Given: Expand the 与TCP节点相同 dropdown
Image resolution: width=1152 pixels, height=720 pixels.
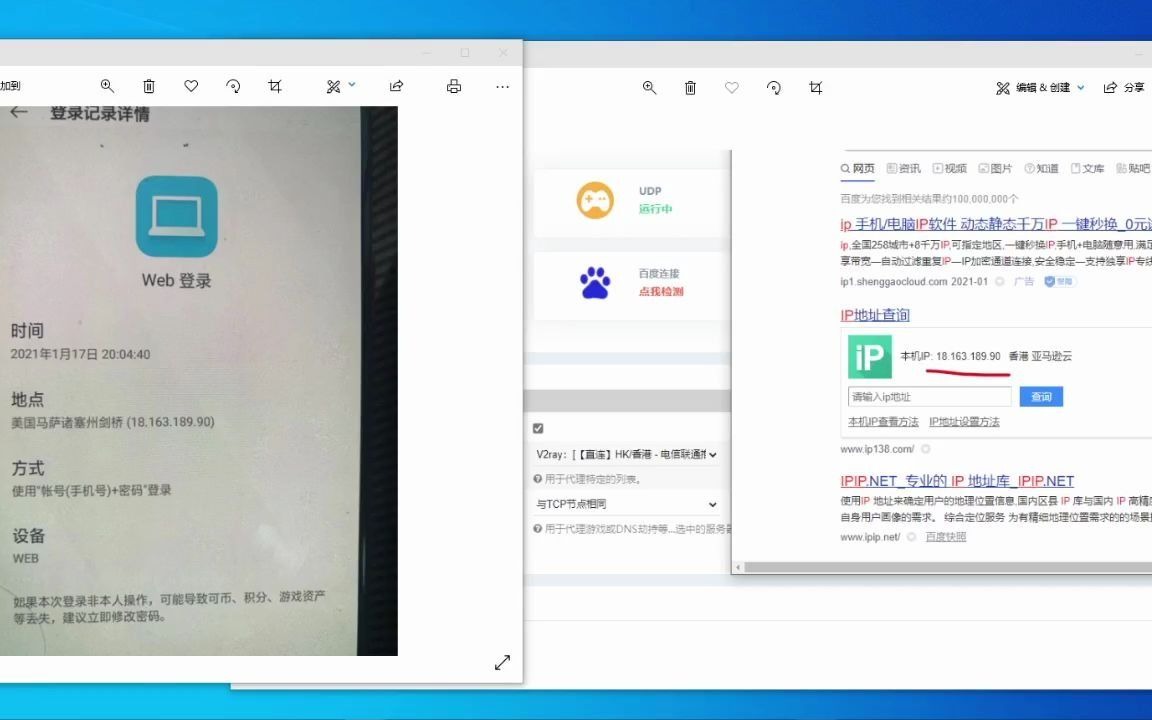Looking at the screenshot, I should [624, 504].
